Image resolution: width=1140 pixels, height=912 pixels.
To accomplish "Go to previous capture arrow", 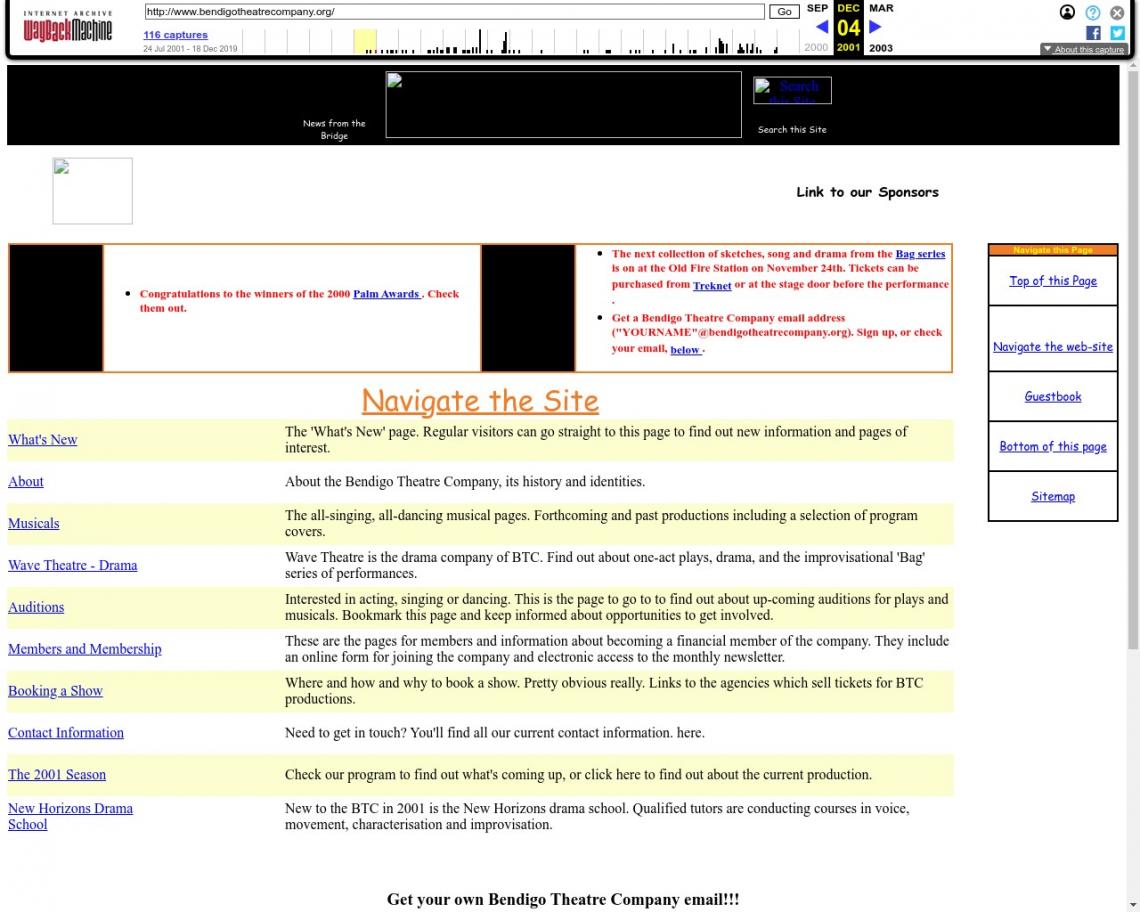I will (x=822, y=27).
